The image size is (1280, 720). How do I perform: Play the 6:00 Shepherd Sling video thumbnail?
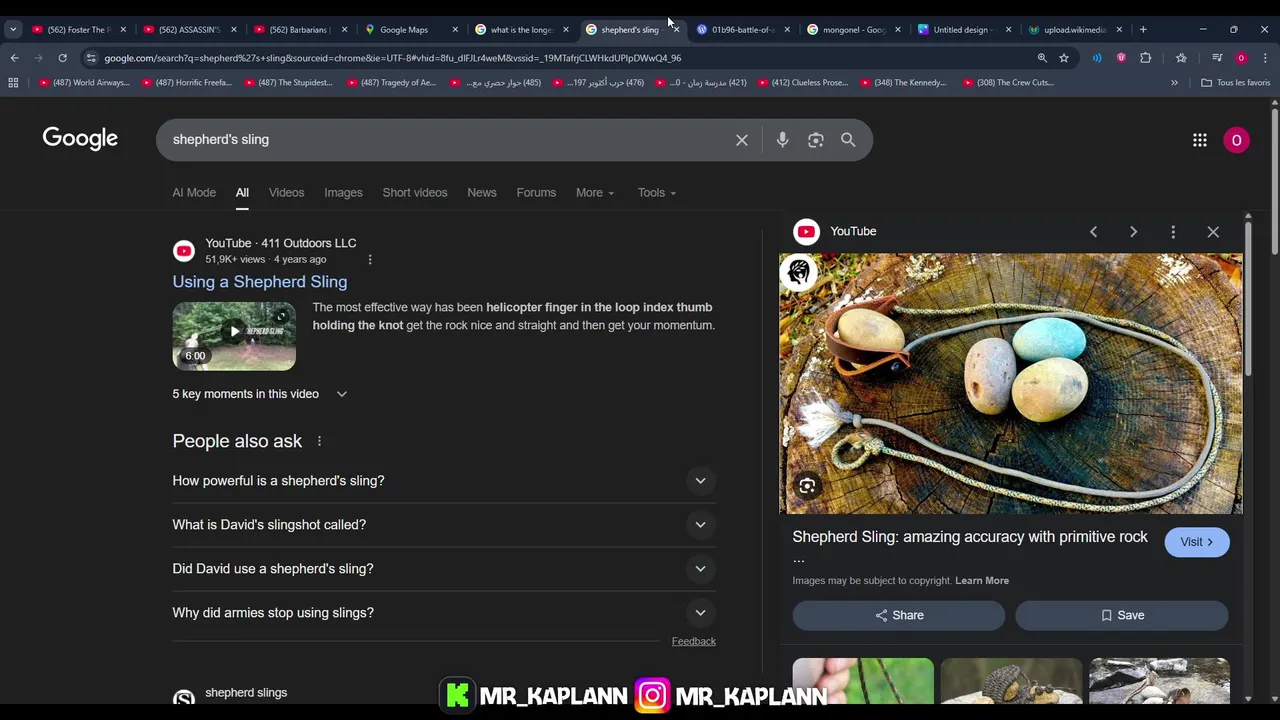tap(234, 336)
